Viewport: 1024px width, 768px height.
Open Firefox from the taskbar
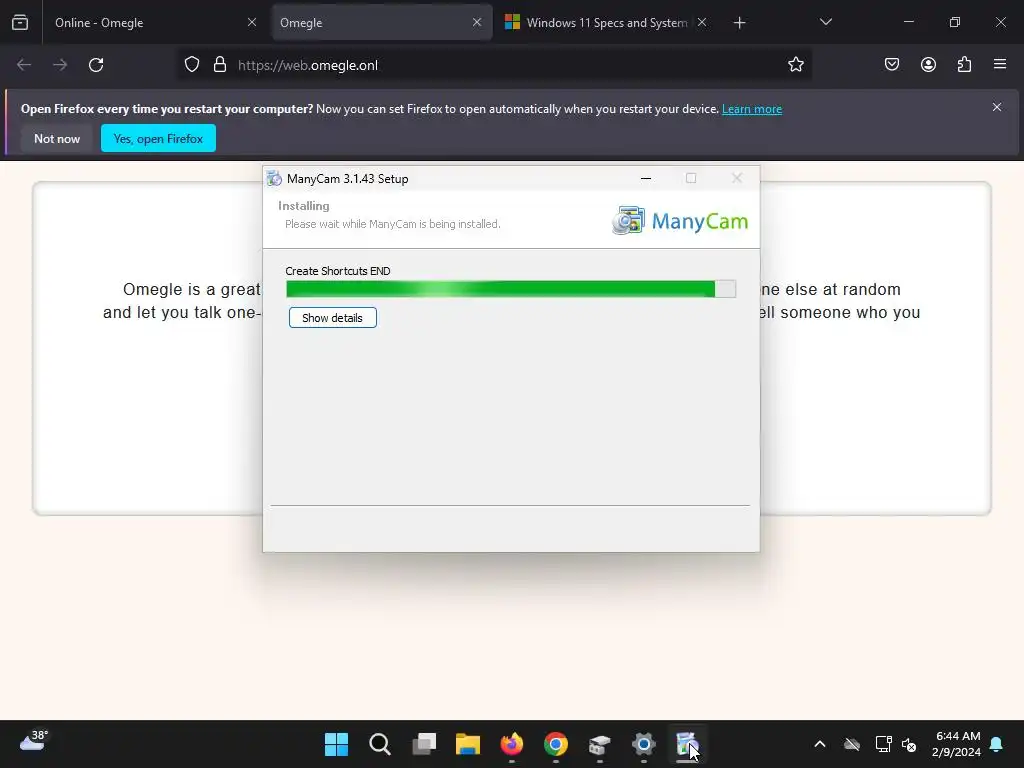point(512,744)
